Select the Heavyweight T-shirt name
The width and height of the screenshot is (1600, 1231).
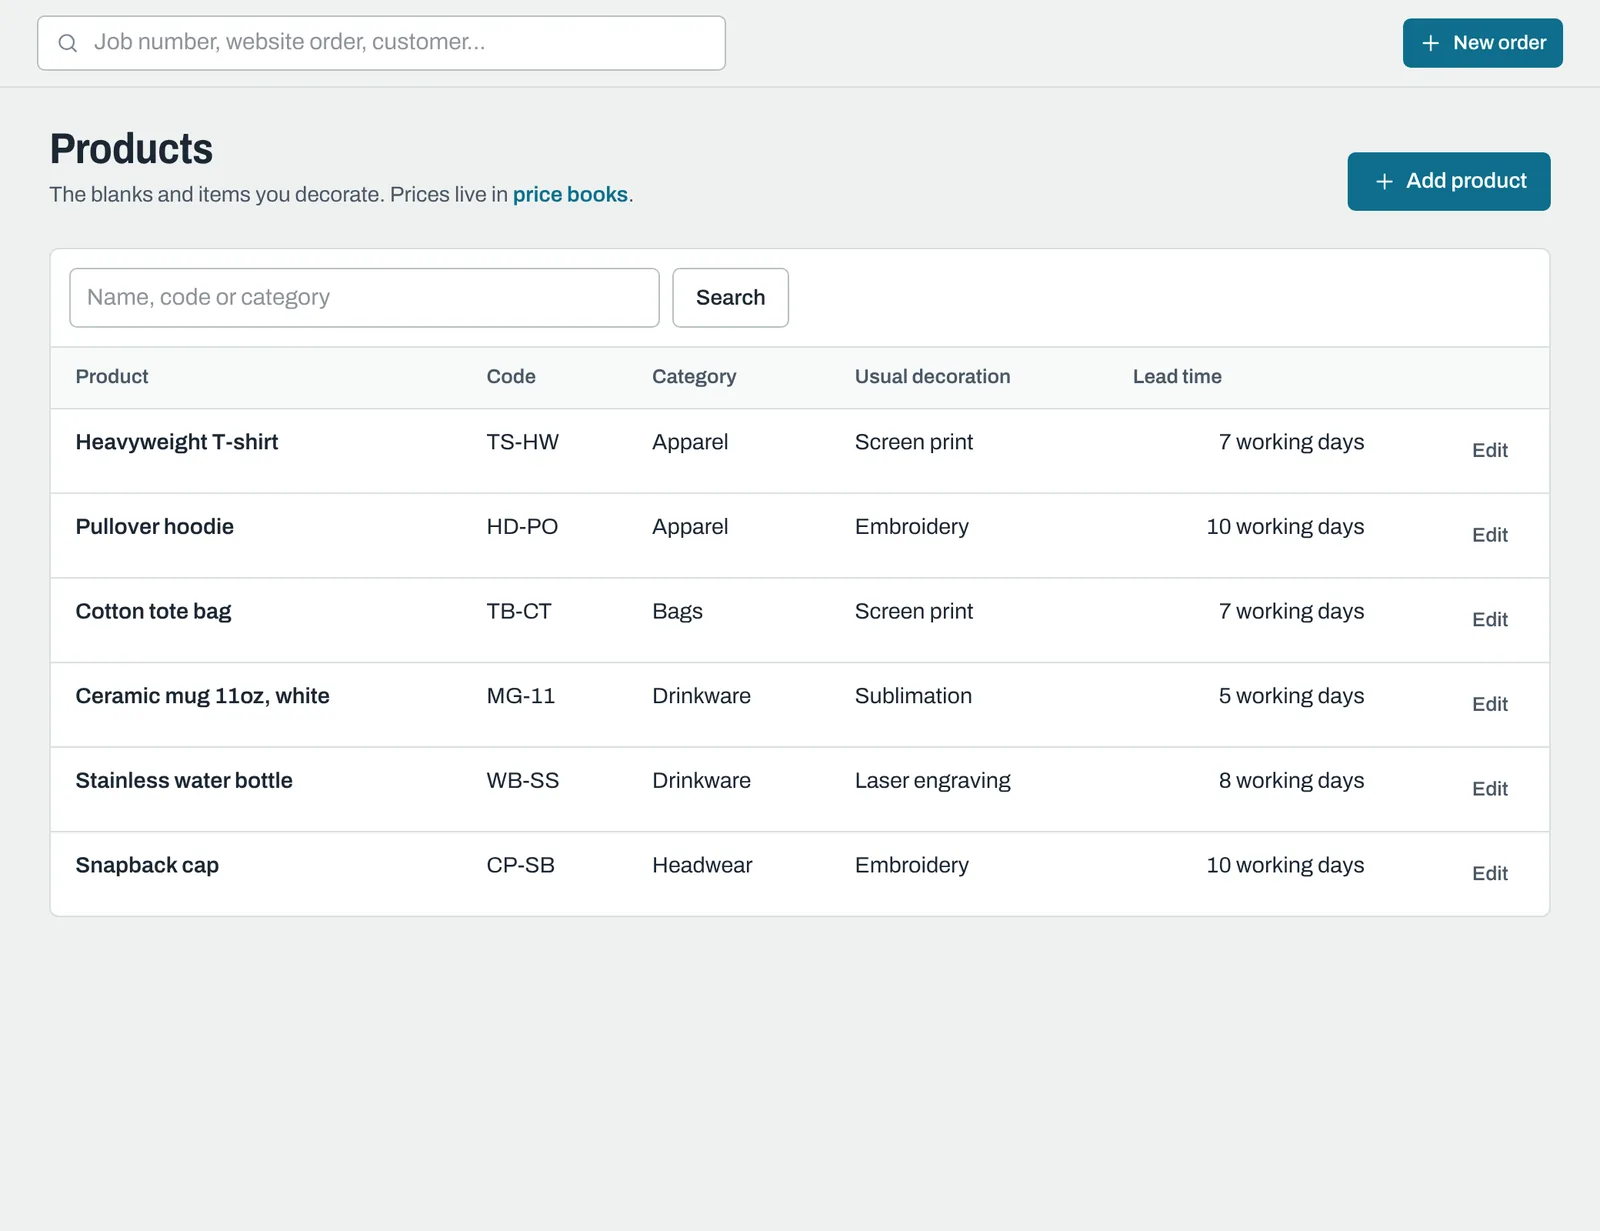(x=177, y=442)
